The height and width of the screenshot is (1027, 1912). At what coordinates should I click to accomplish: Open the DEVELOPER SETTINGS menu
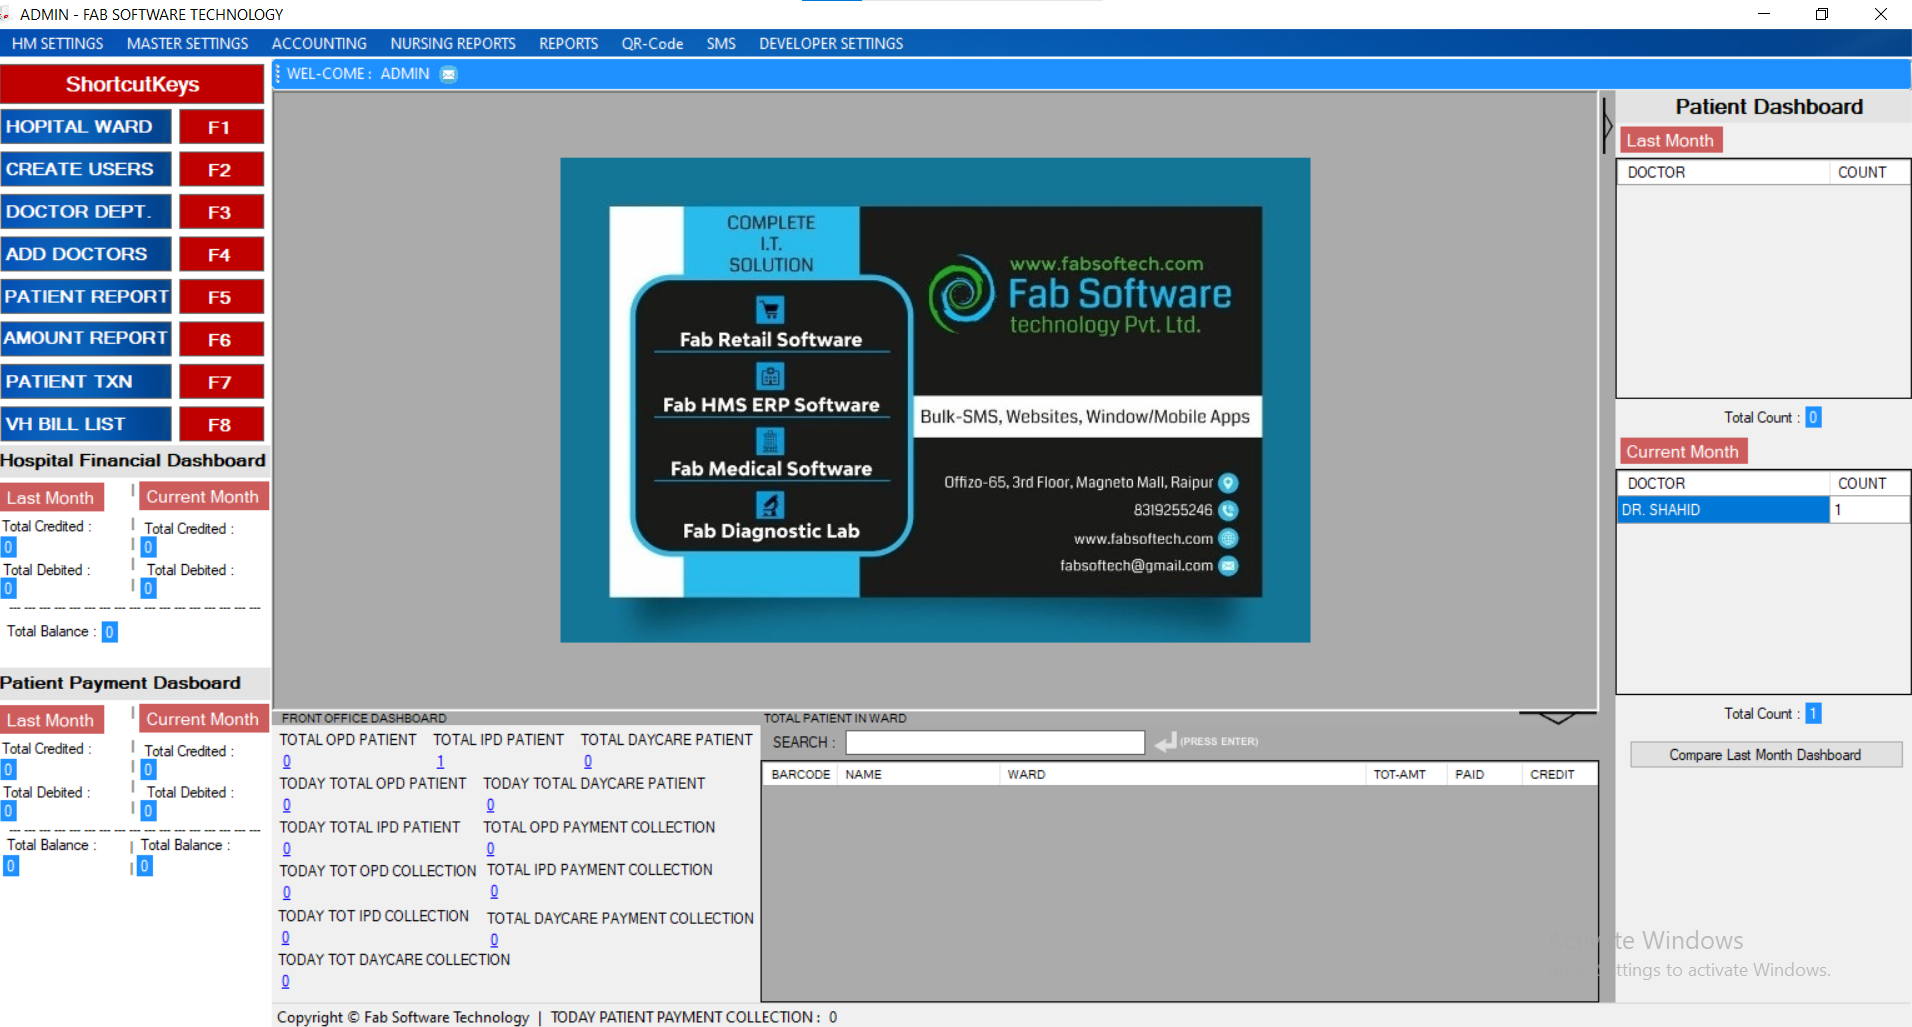coord(831,44)
